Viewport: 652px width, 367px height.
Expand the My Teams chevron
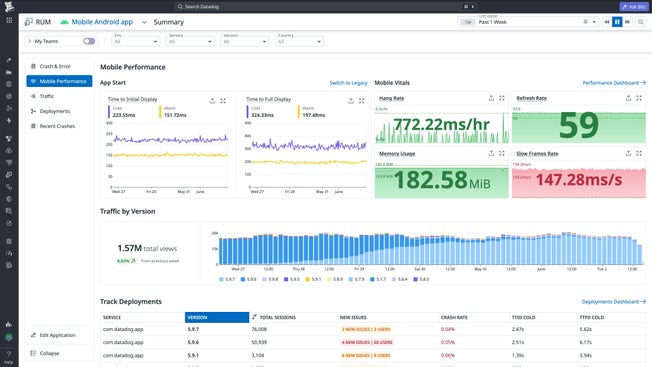point(30,41)
